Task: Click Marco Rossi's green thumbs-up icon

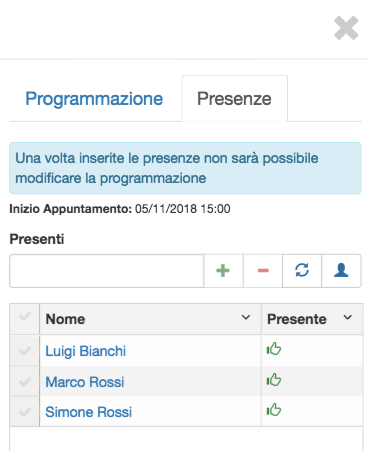Action: point(274,380)
